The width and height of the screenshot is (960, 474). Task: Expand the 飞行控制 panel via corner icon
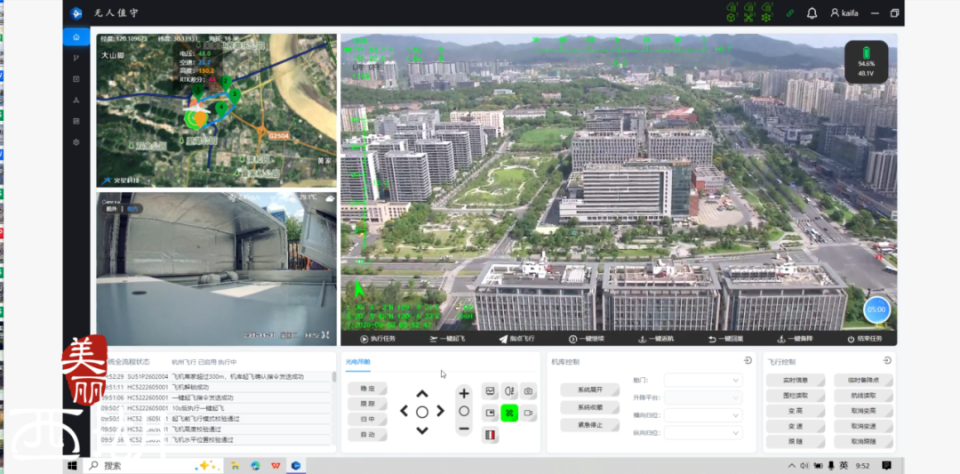887,361
